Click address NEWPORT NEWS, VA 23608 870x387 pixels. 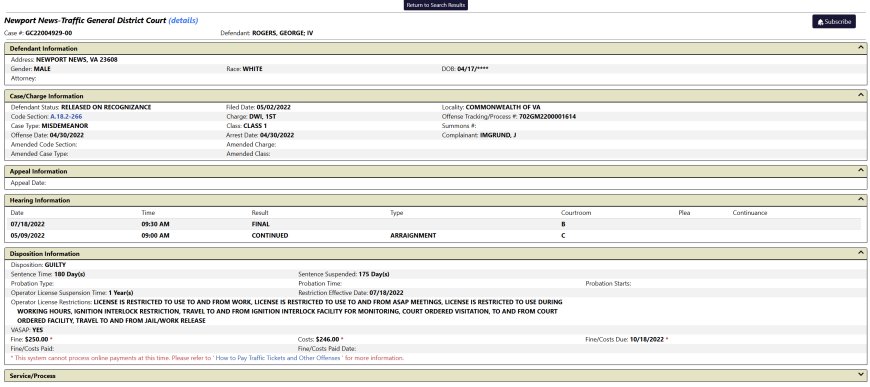[x=77, y=59]
